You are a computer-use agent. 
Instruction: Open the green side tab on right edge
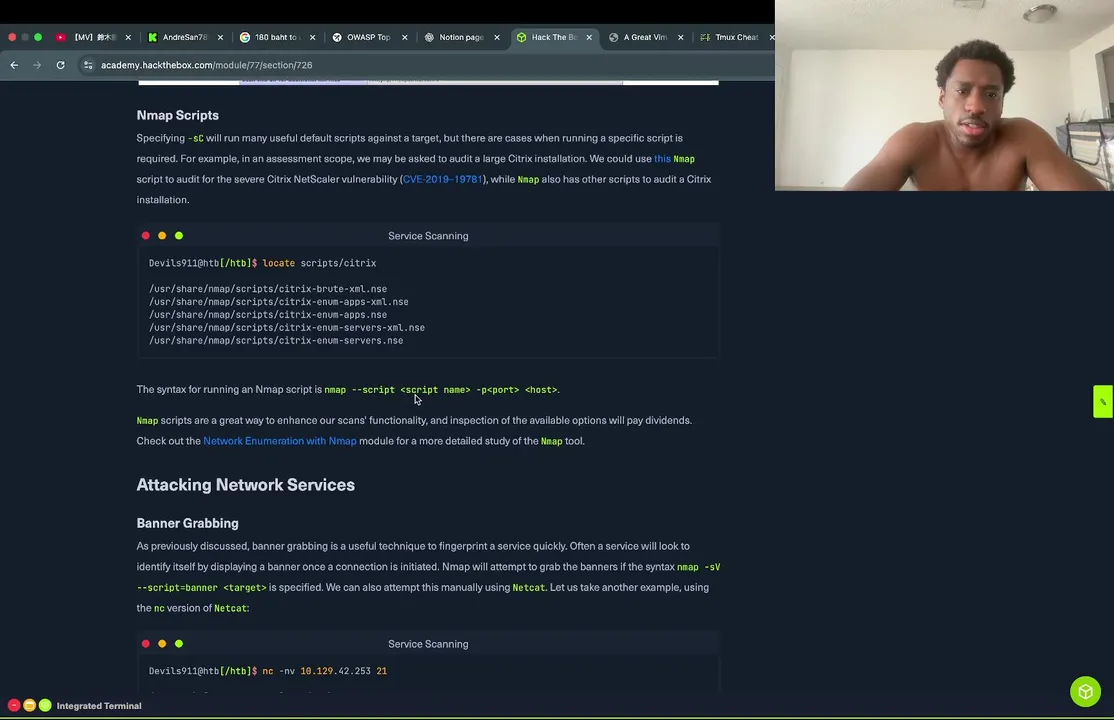point(1103,402)
